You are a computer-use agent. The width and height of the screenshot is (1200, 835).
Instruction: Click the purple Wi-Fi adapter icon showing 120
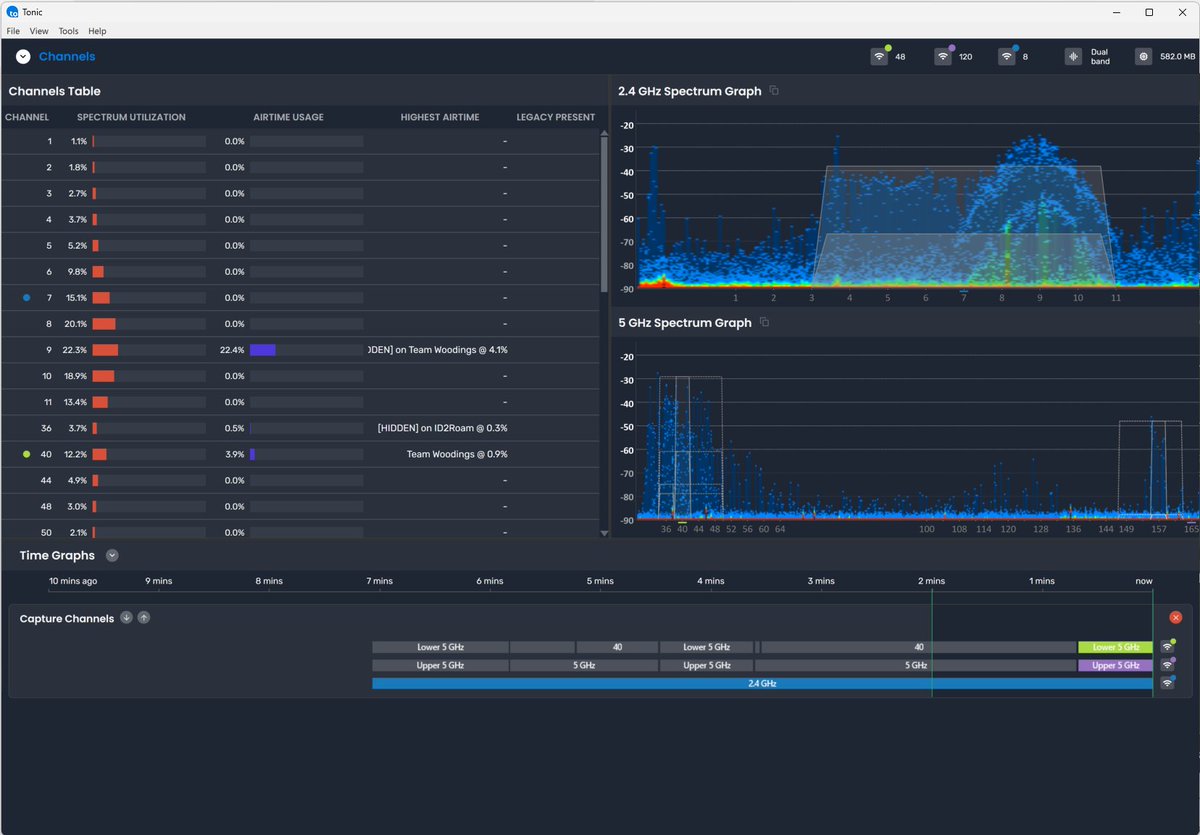(943, 57)
